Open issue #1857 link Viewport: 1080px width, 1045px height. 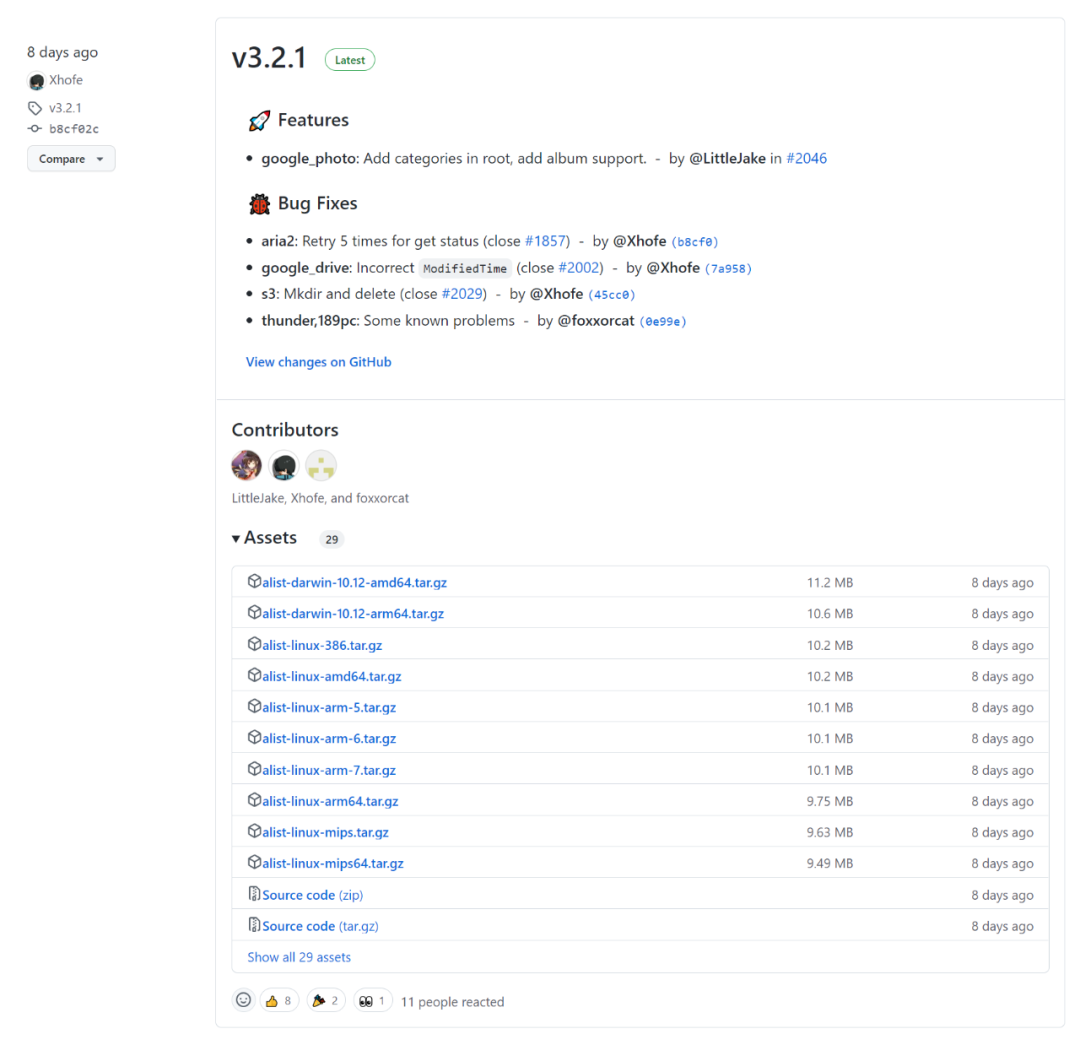click(x=546, y=241)
